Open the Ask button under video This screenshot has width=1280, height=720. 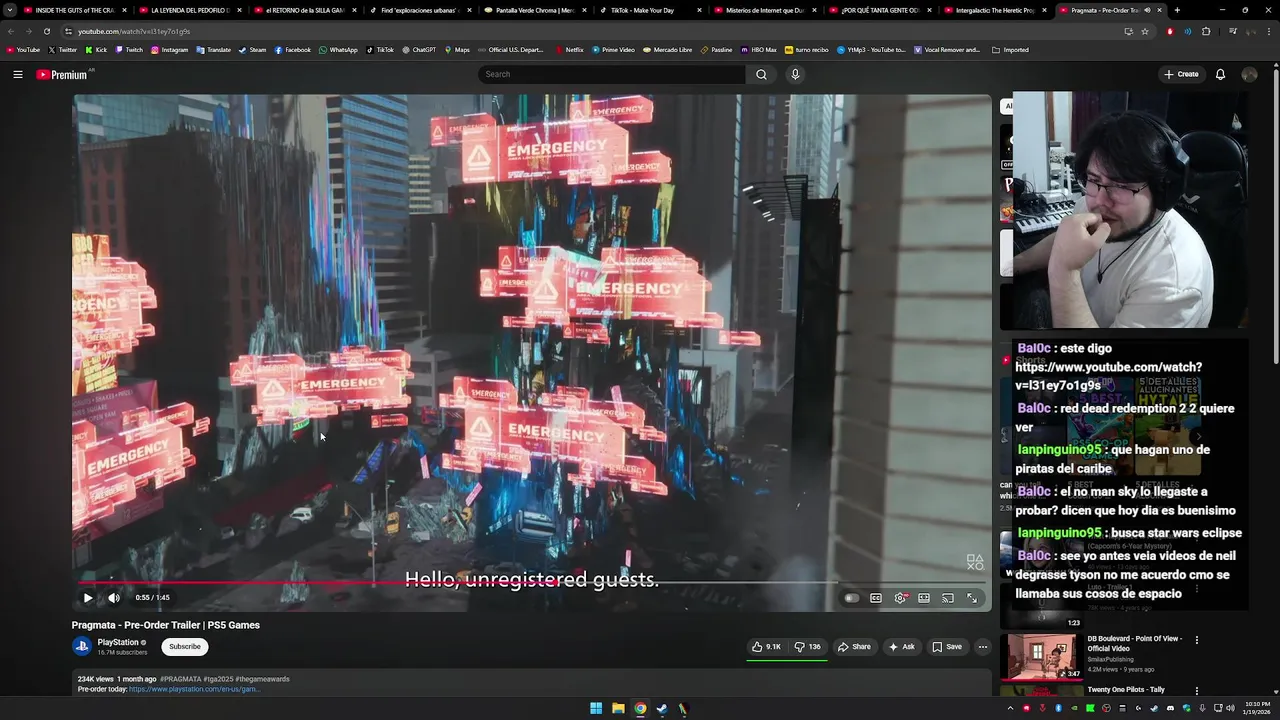pyautogui.click(x=901, y=647)
